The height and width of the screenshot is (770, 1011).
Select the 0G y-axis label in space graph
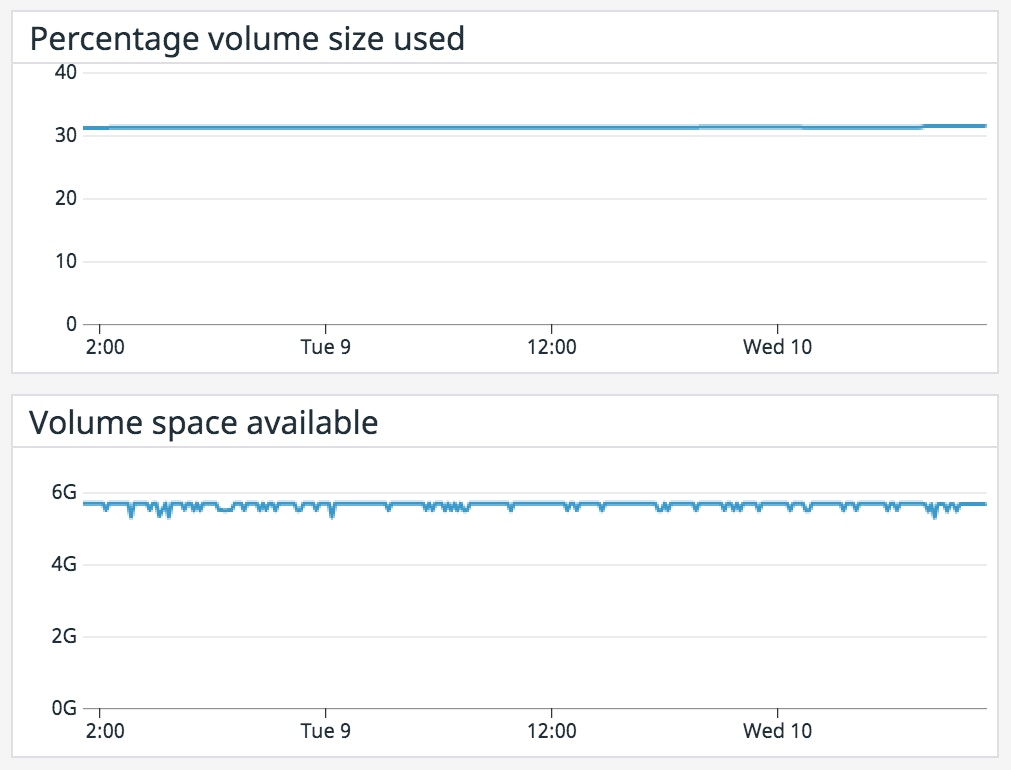(x=65, y=708)
